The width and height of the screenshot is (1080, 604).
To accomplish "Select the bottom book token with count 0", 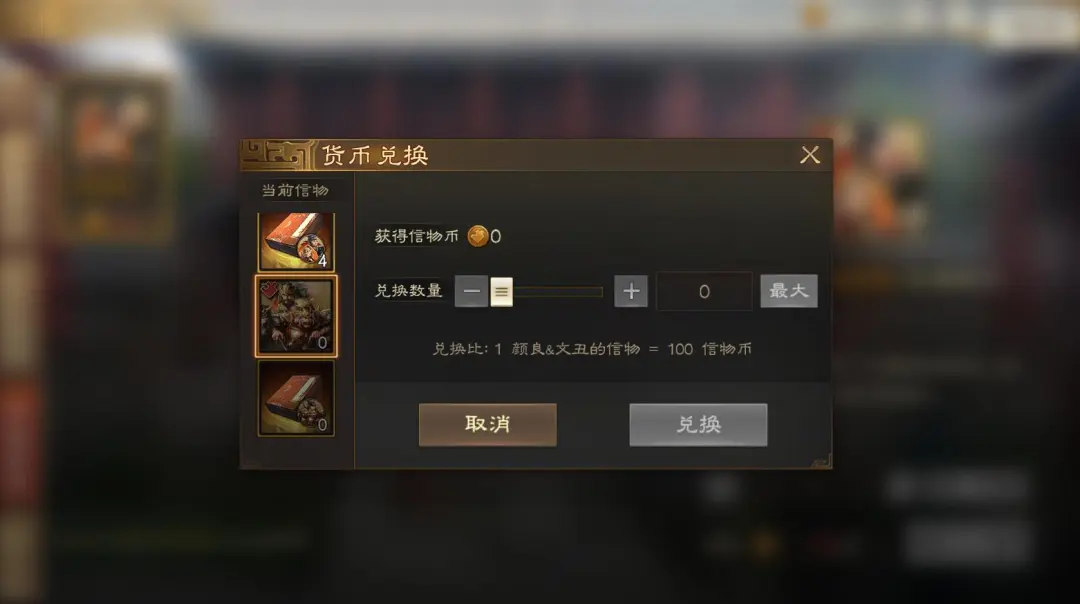I will pyautogui.click(x=296, y=398).
